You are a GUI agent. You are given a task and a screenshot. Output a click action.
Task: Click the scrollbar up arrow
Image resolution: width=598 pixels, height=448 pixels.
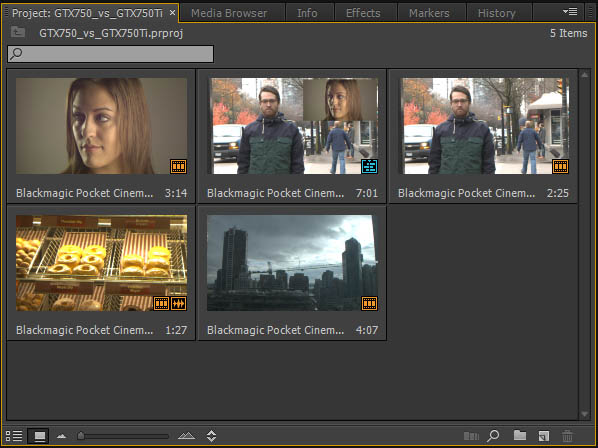coord(584,75)
